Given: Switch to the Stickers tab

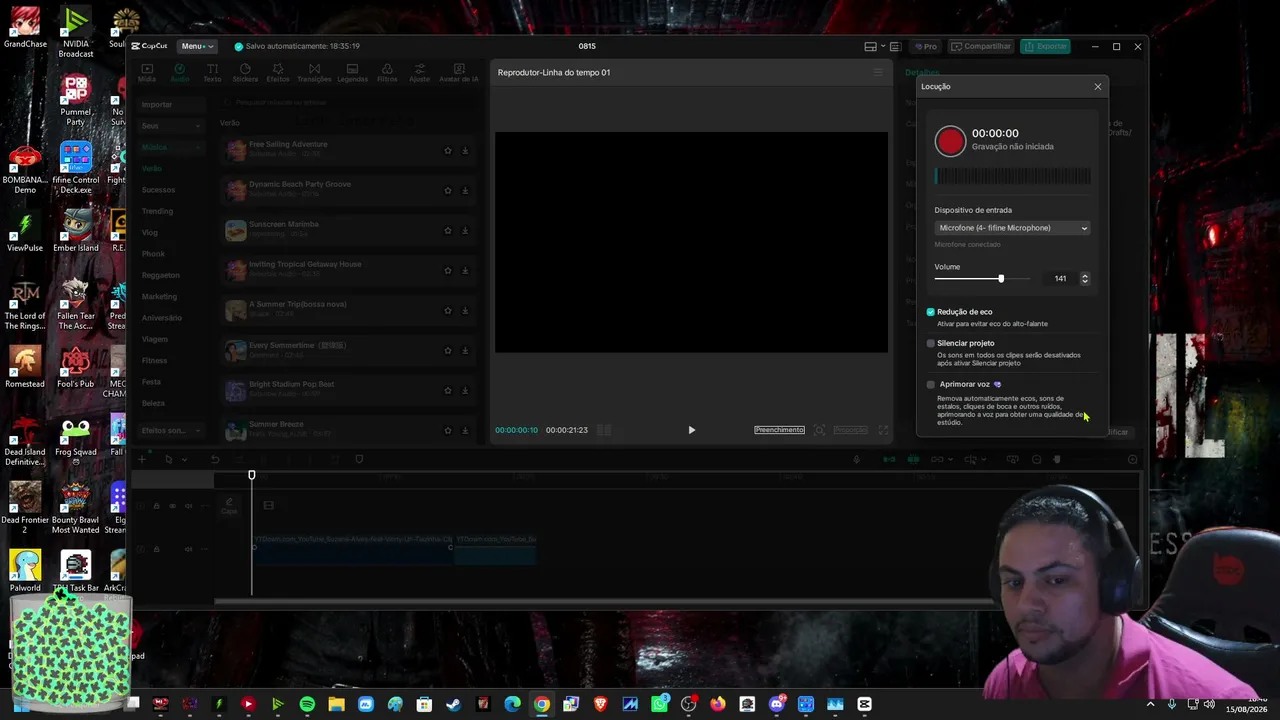Looking at the screenshot, I should (245, 73).
